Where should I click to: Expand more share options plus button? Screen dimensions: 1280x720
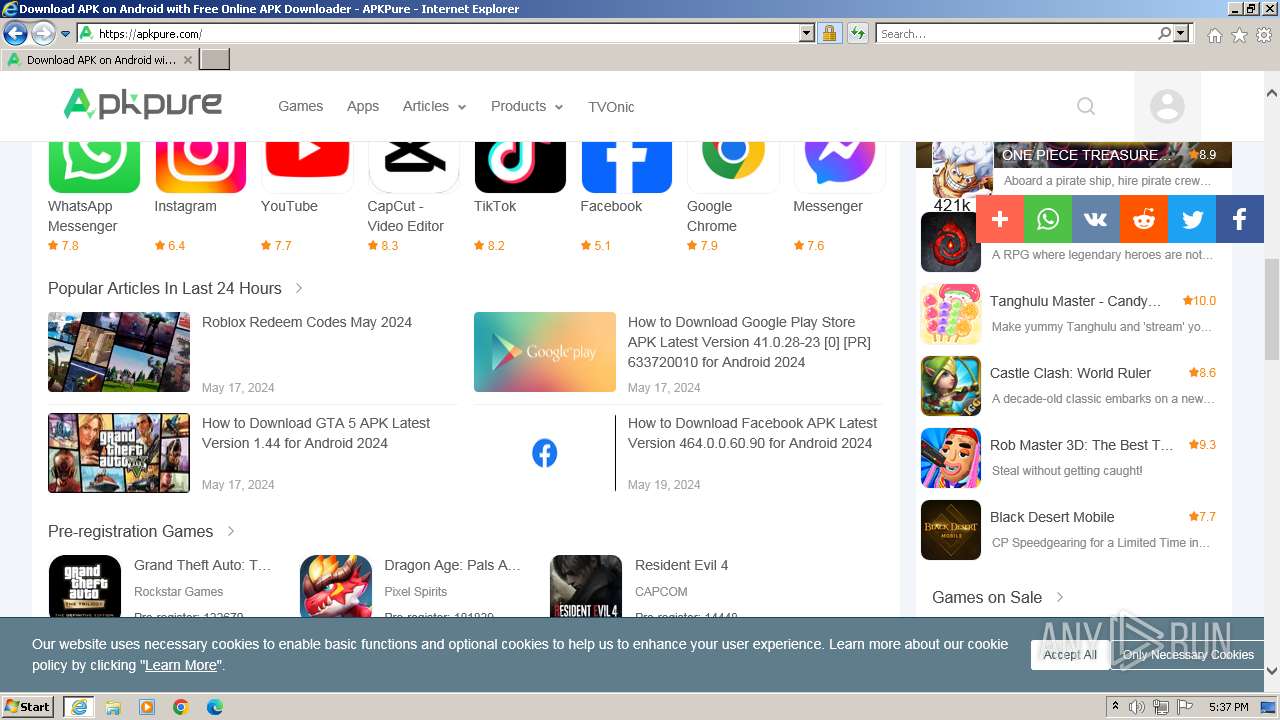pos(1000,219)
